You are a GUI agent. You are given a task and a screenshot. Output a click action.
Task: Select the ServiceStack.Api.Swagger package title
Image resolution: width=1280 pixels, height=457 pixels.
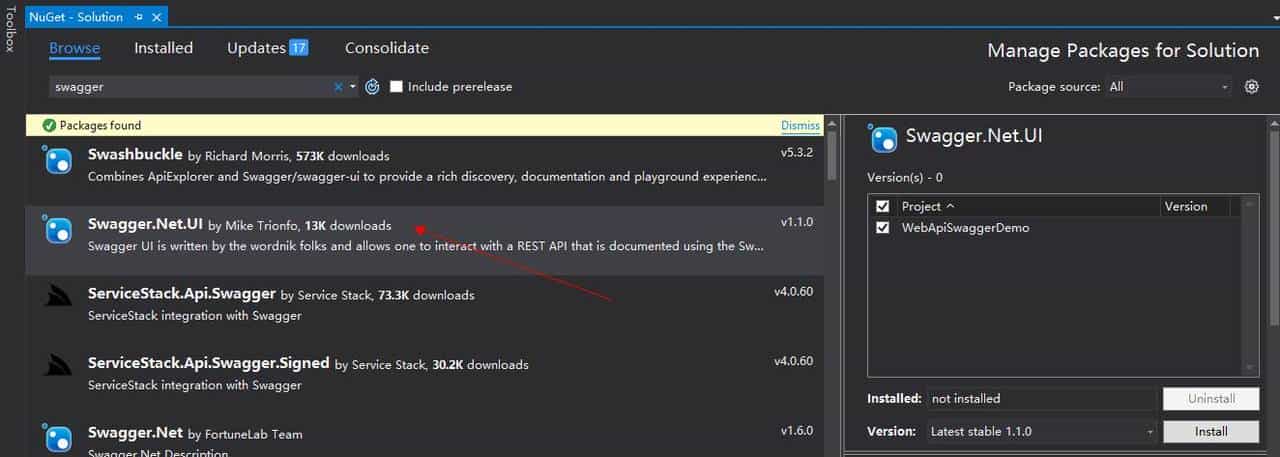(x=181, y=294)
